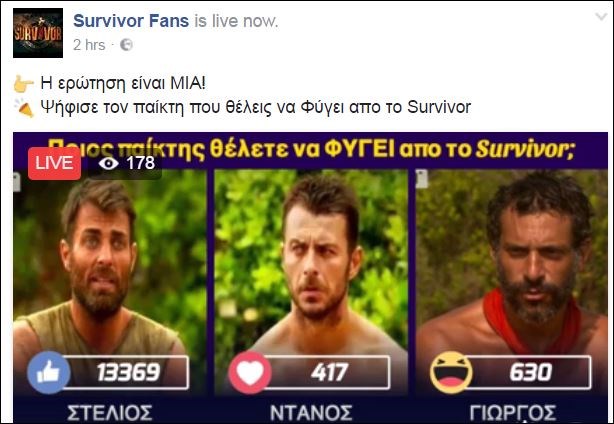Expand post options chevron at top right
Viewport: 614px width, 424px height.
pos(601,17)
